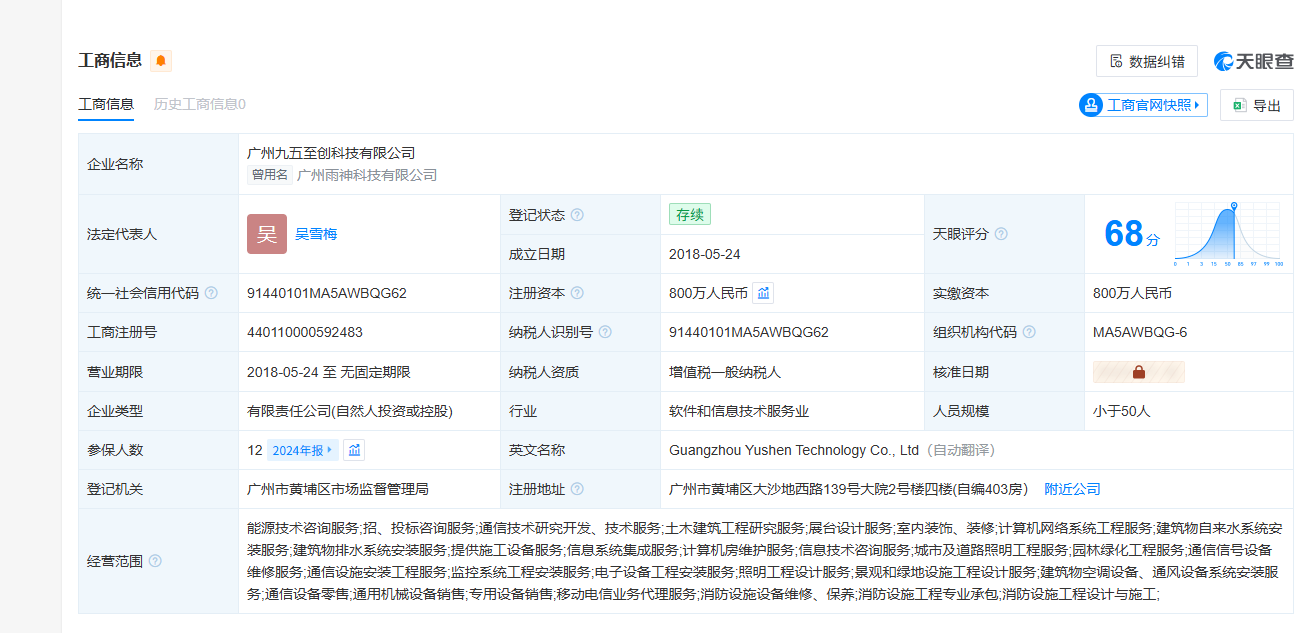This screenshot has height=633, width=1310.
Task: Click help icon beside 组织机构代码
Action: click(1029, 332)
